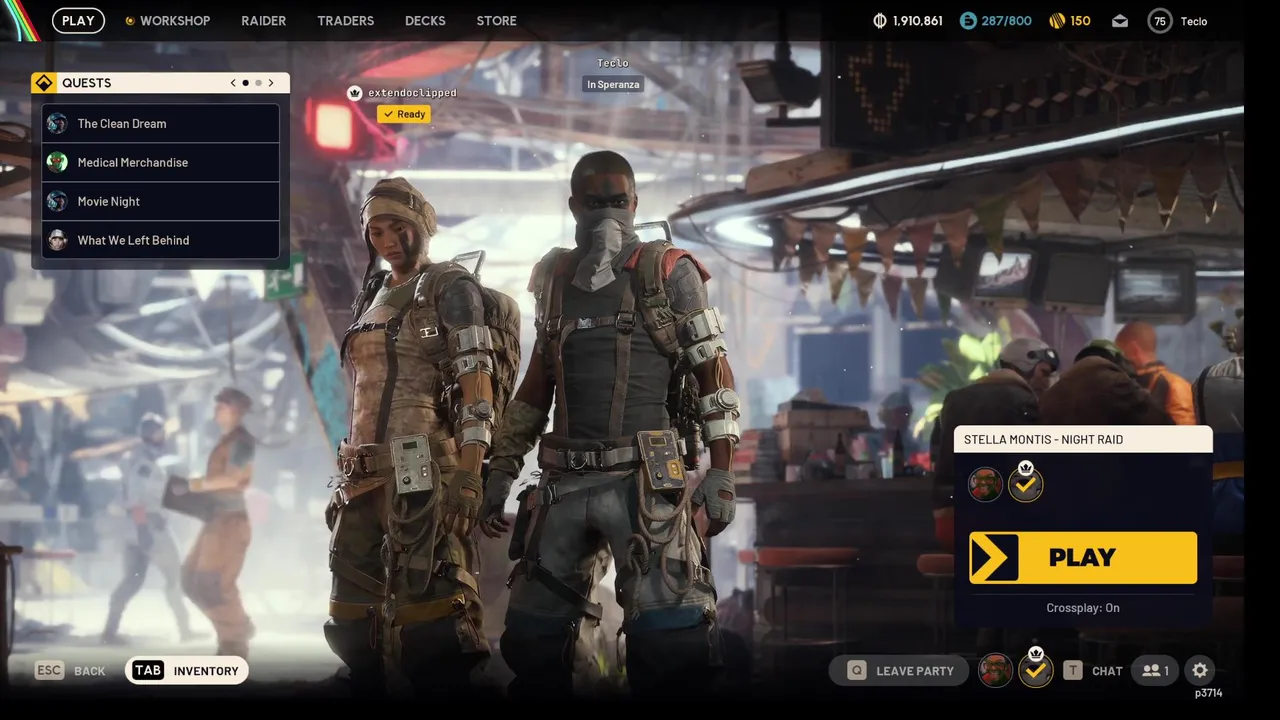Click Movie Night quest giver portrait
The image size is (1280, 720).
pos(57,201)
